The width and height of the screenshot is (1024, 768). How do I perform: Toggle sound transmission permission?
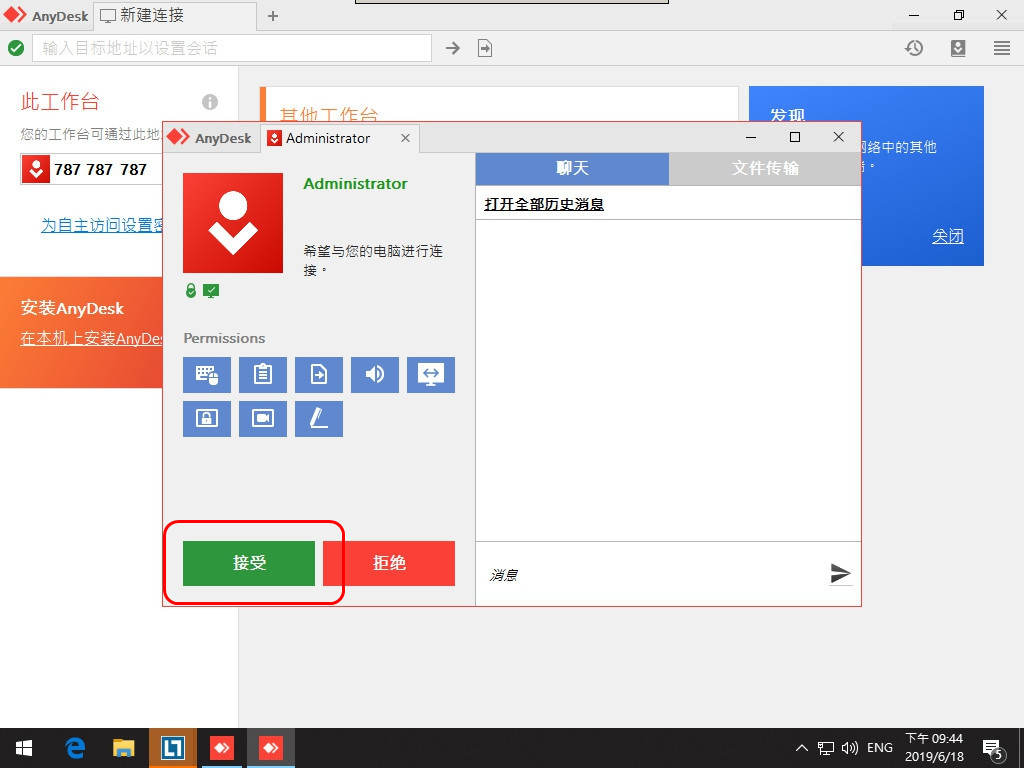pyautogui.click(x=375, y=375)
